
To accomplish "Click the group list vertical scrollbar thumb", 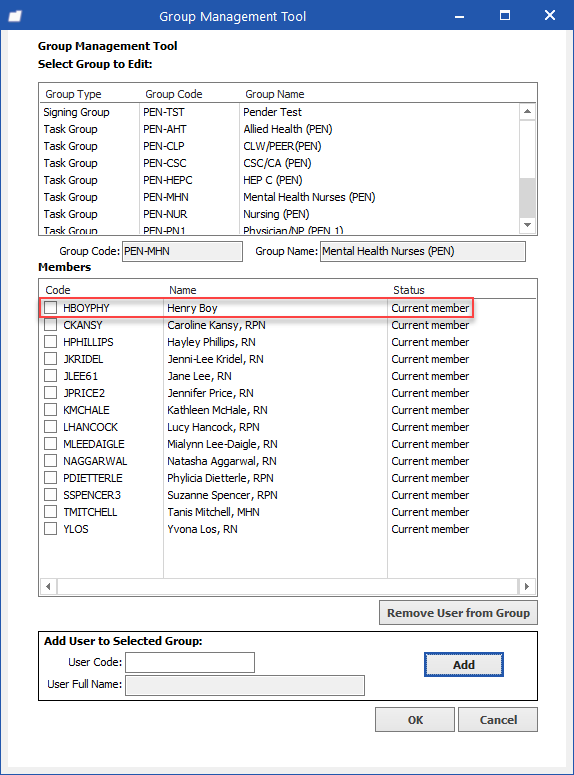I will click(x=528, y=197).
